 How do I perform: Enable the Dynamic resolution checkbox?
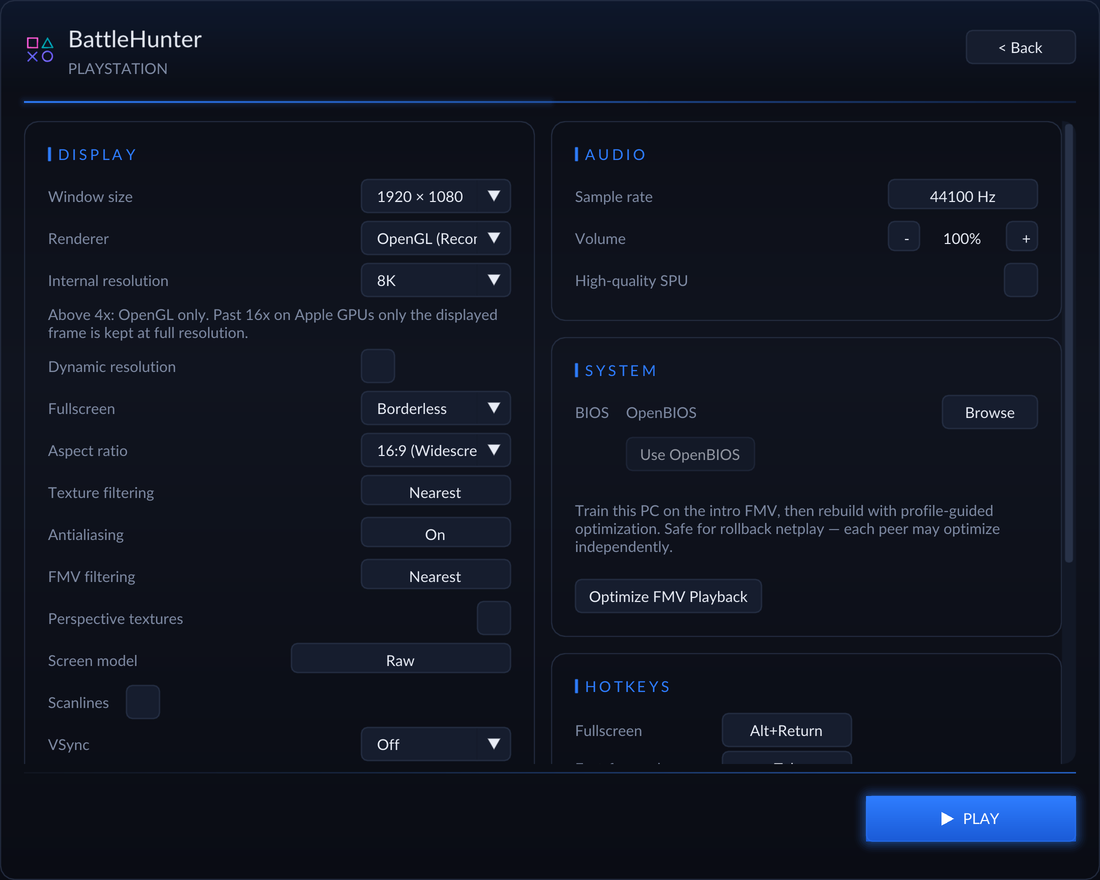pos(378,366)
